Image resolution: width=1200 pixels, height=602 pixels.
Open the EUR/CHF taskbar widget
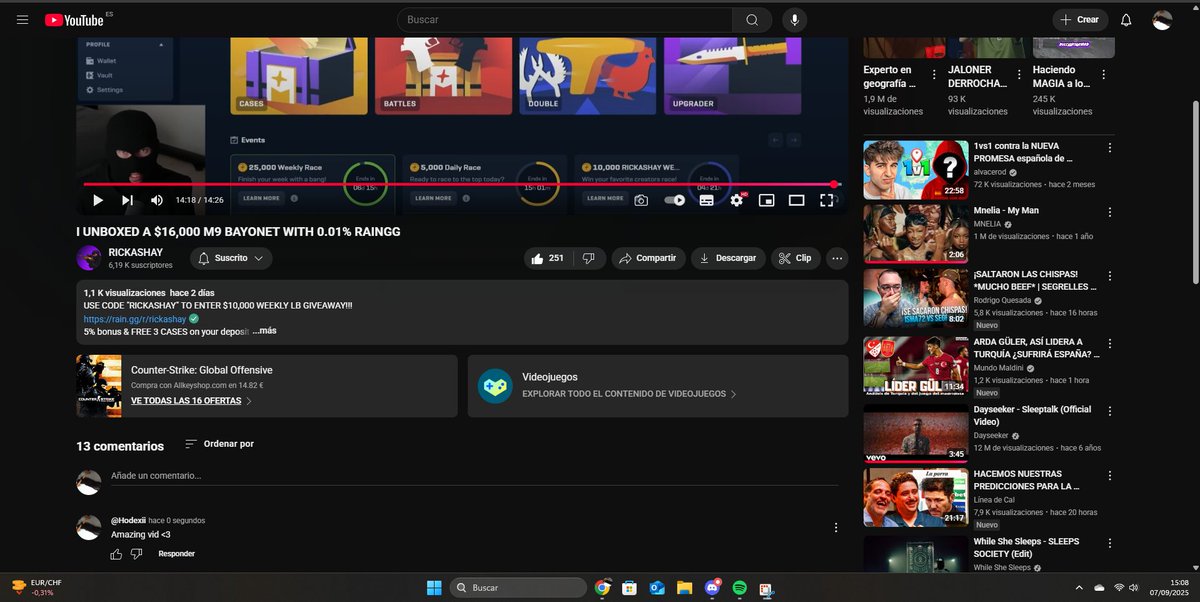click(36, 587)
